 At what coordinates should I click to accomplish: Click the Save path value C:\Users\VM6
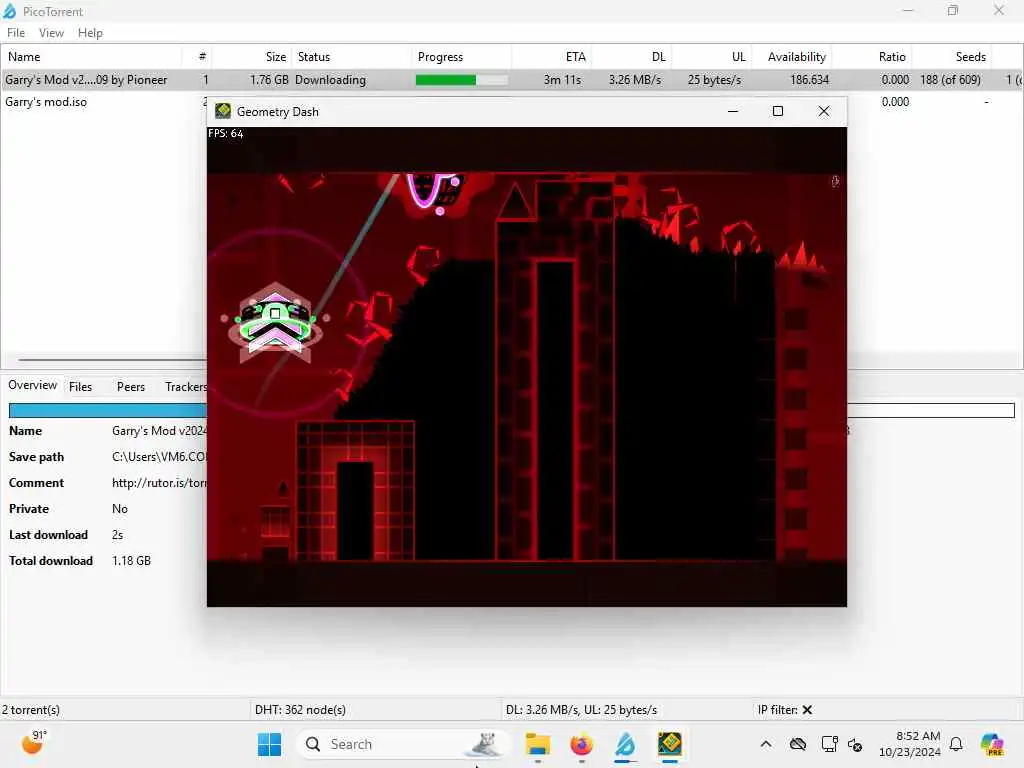159,457
